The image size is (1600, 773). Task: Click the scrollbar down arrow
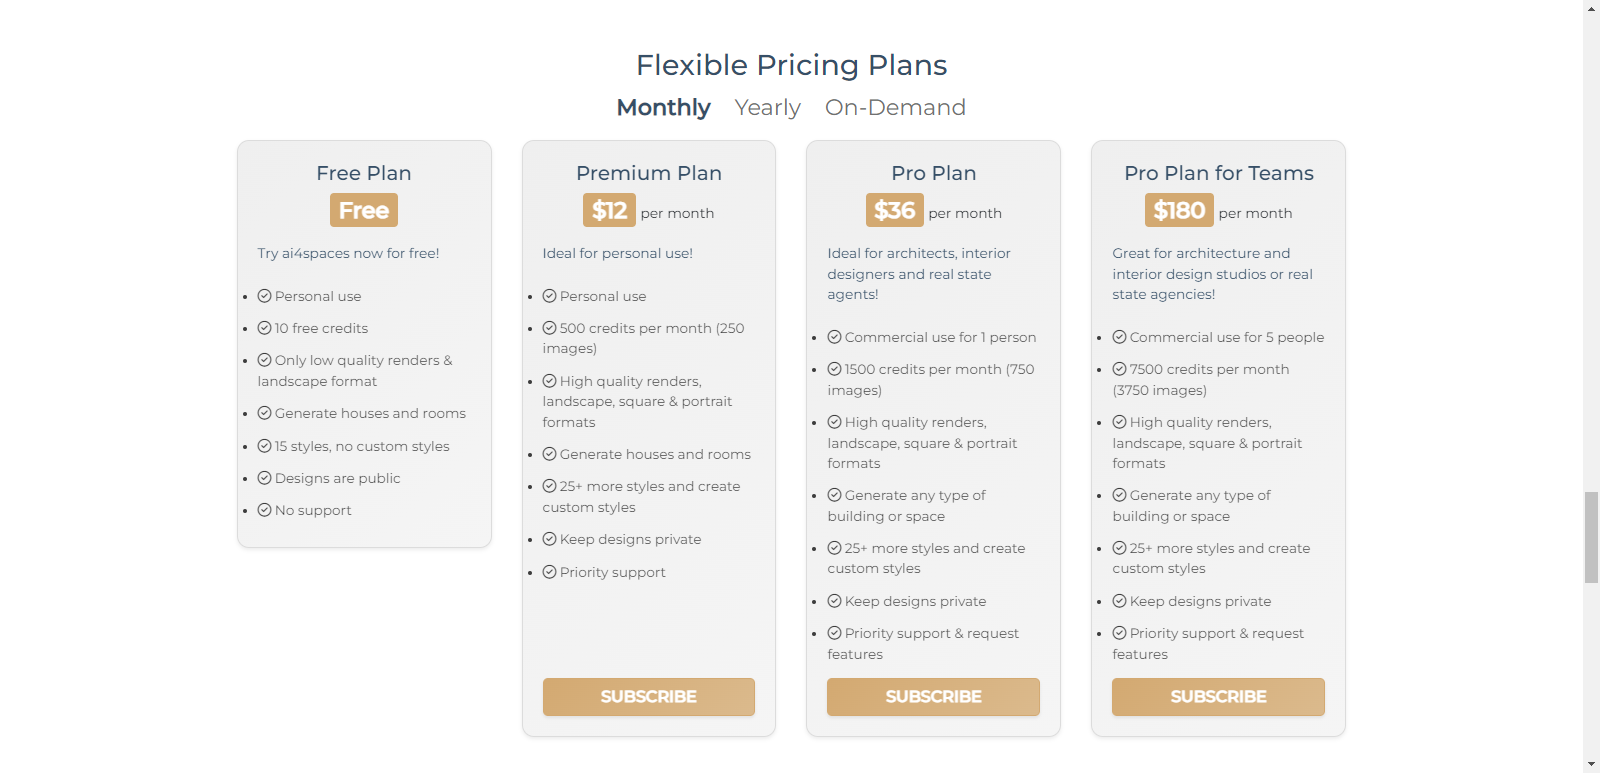[x=1591, y=765]
